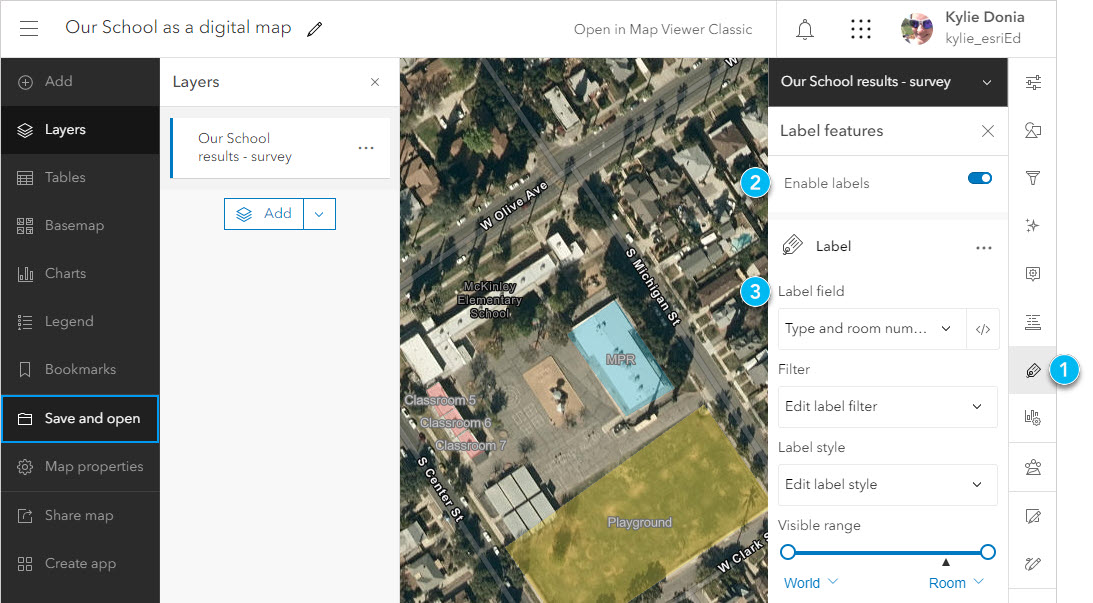This screenshot has width=1093, height=603.
Task: Click the Classroom 5 feature on map
Action: point(440,400)
